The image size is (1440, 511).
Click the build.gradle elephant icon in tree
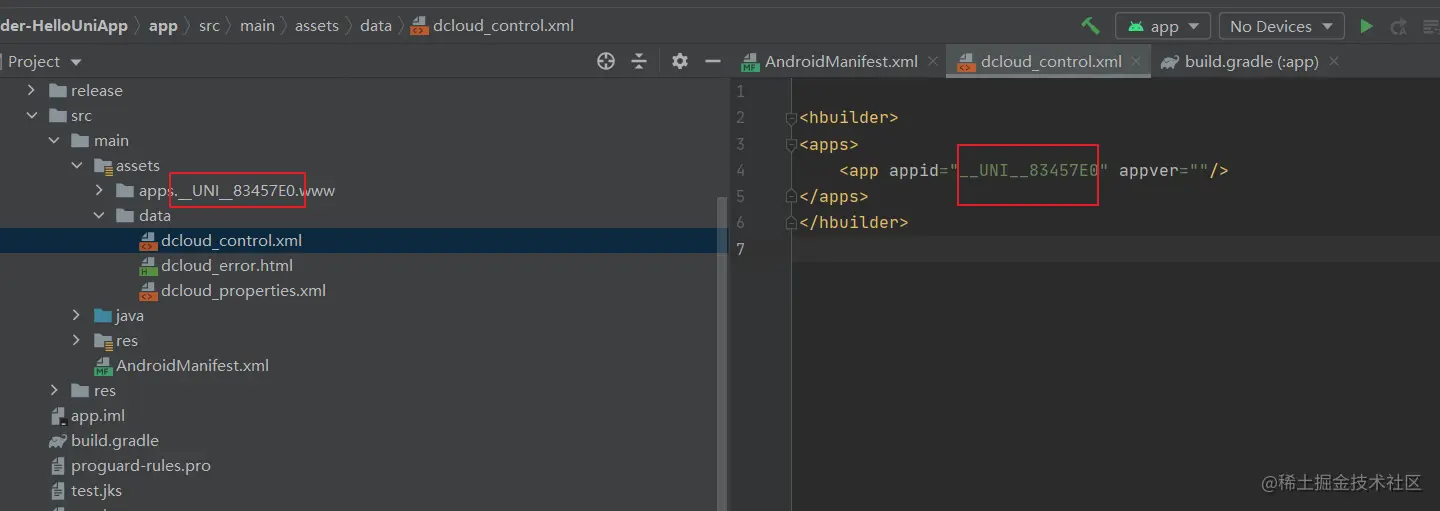point(58,440)
